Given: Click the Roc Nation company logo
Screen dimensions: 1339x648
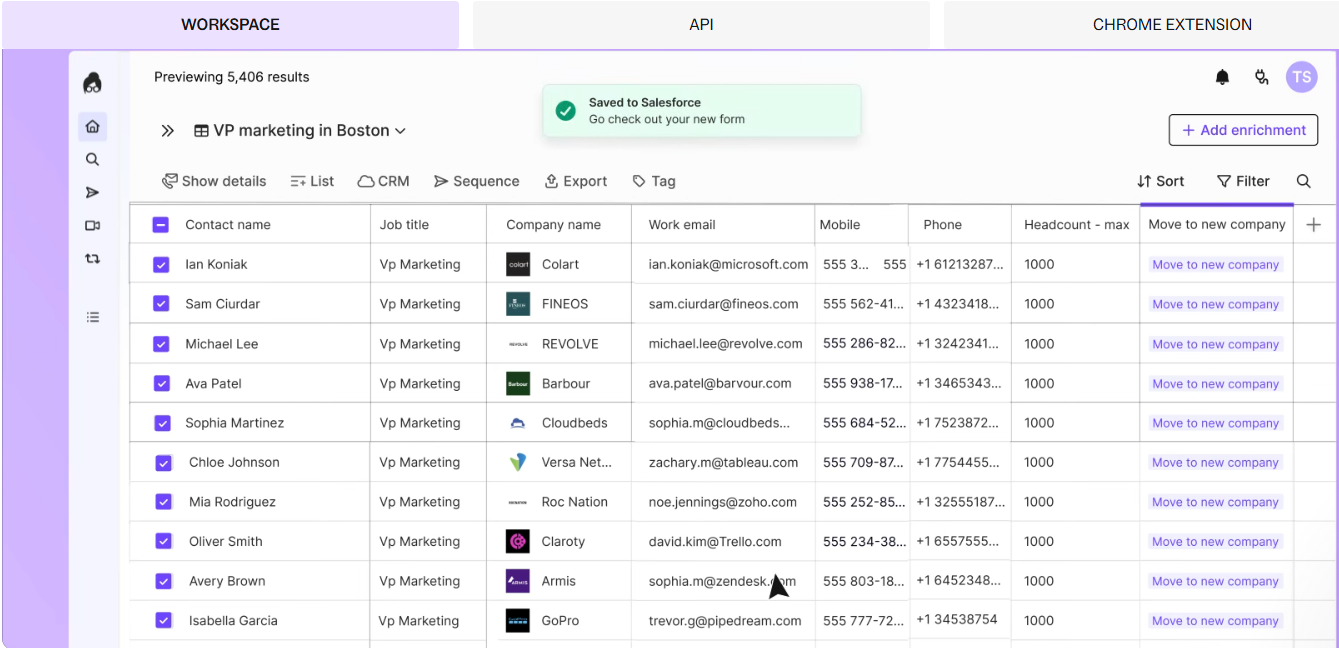Looking at the screenshot, I should click(518, 502).
